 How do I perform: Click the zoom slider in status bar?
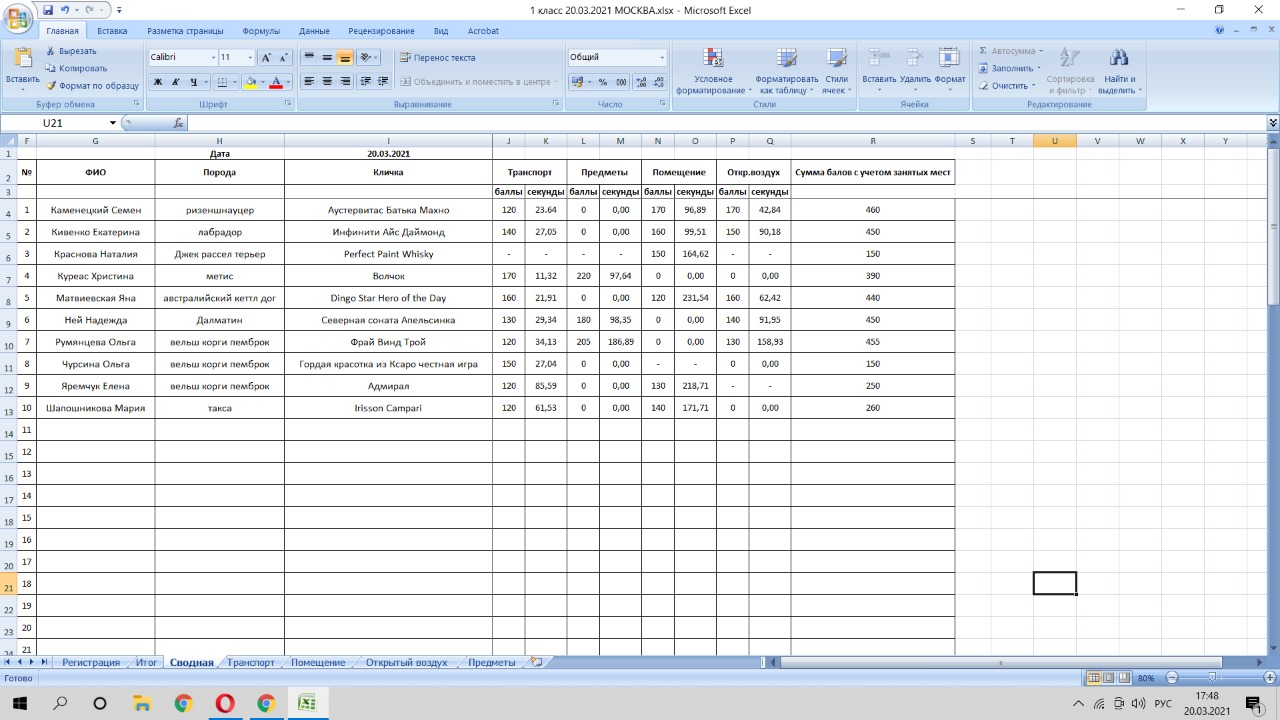coord(1213,677)
